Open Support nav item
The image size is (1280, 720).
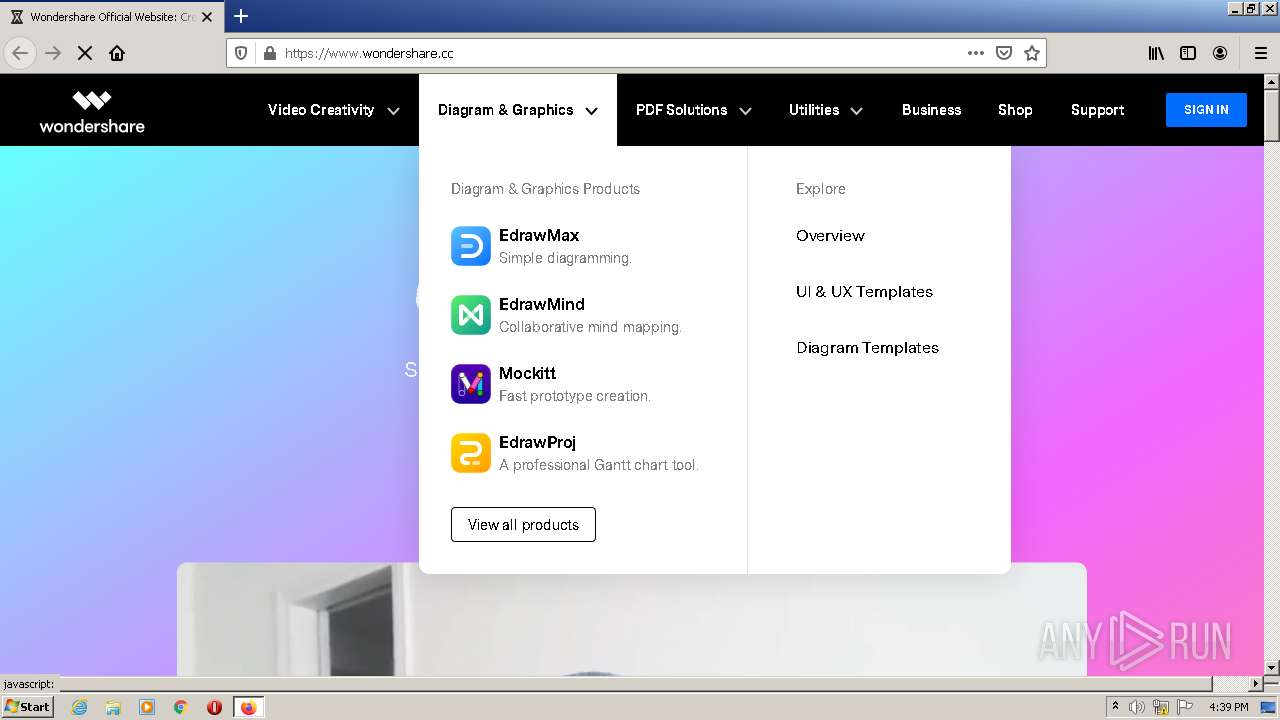point(1097,110)
